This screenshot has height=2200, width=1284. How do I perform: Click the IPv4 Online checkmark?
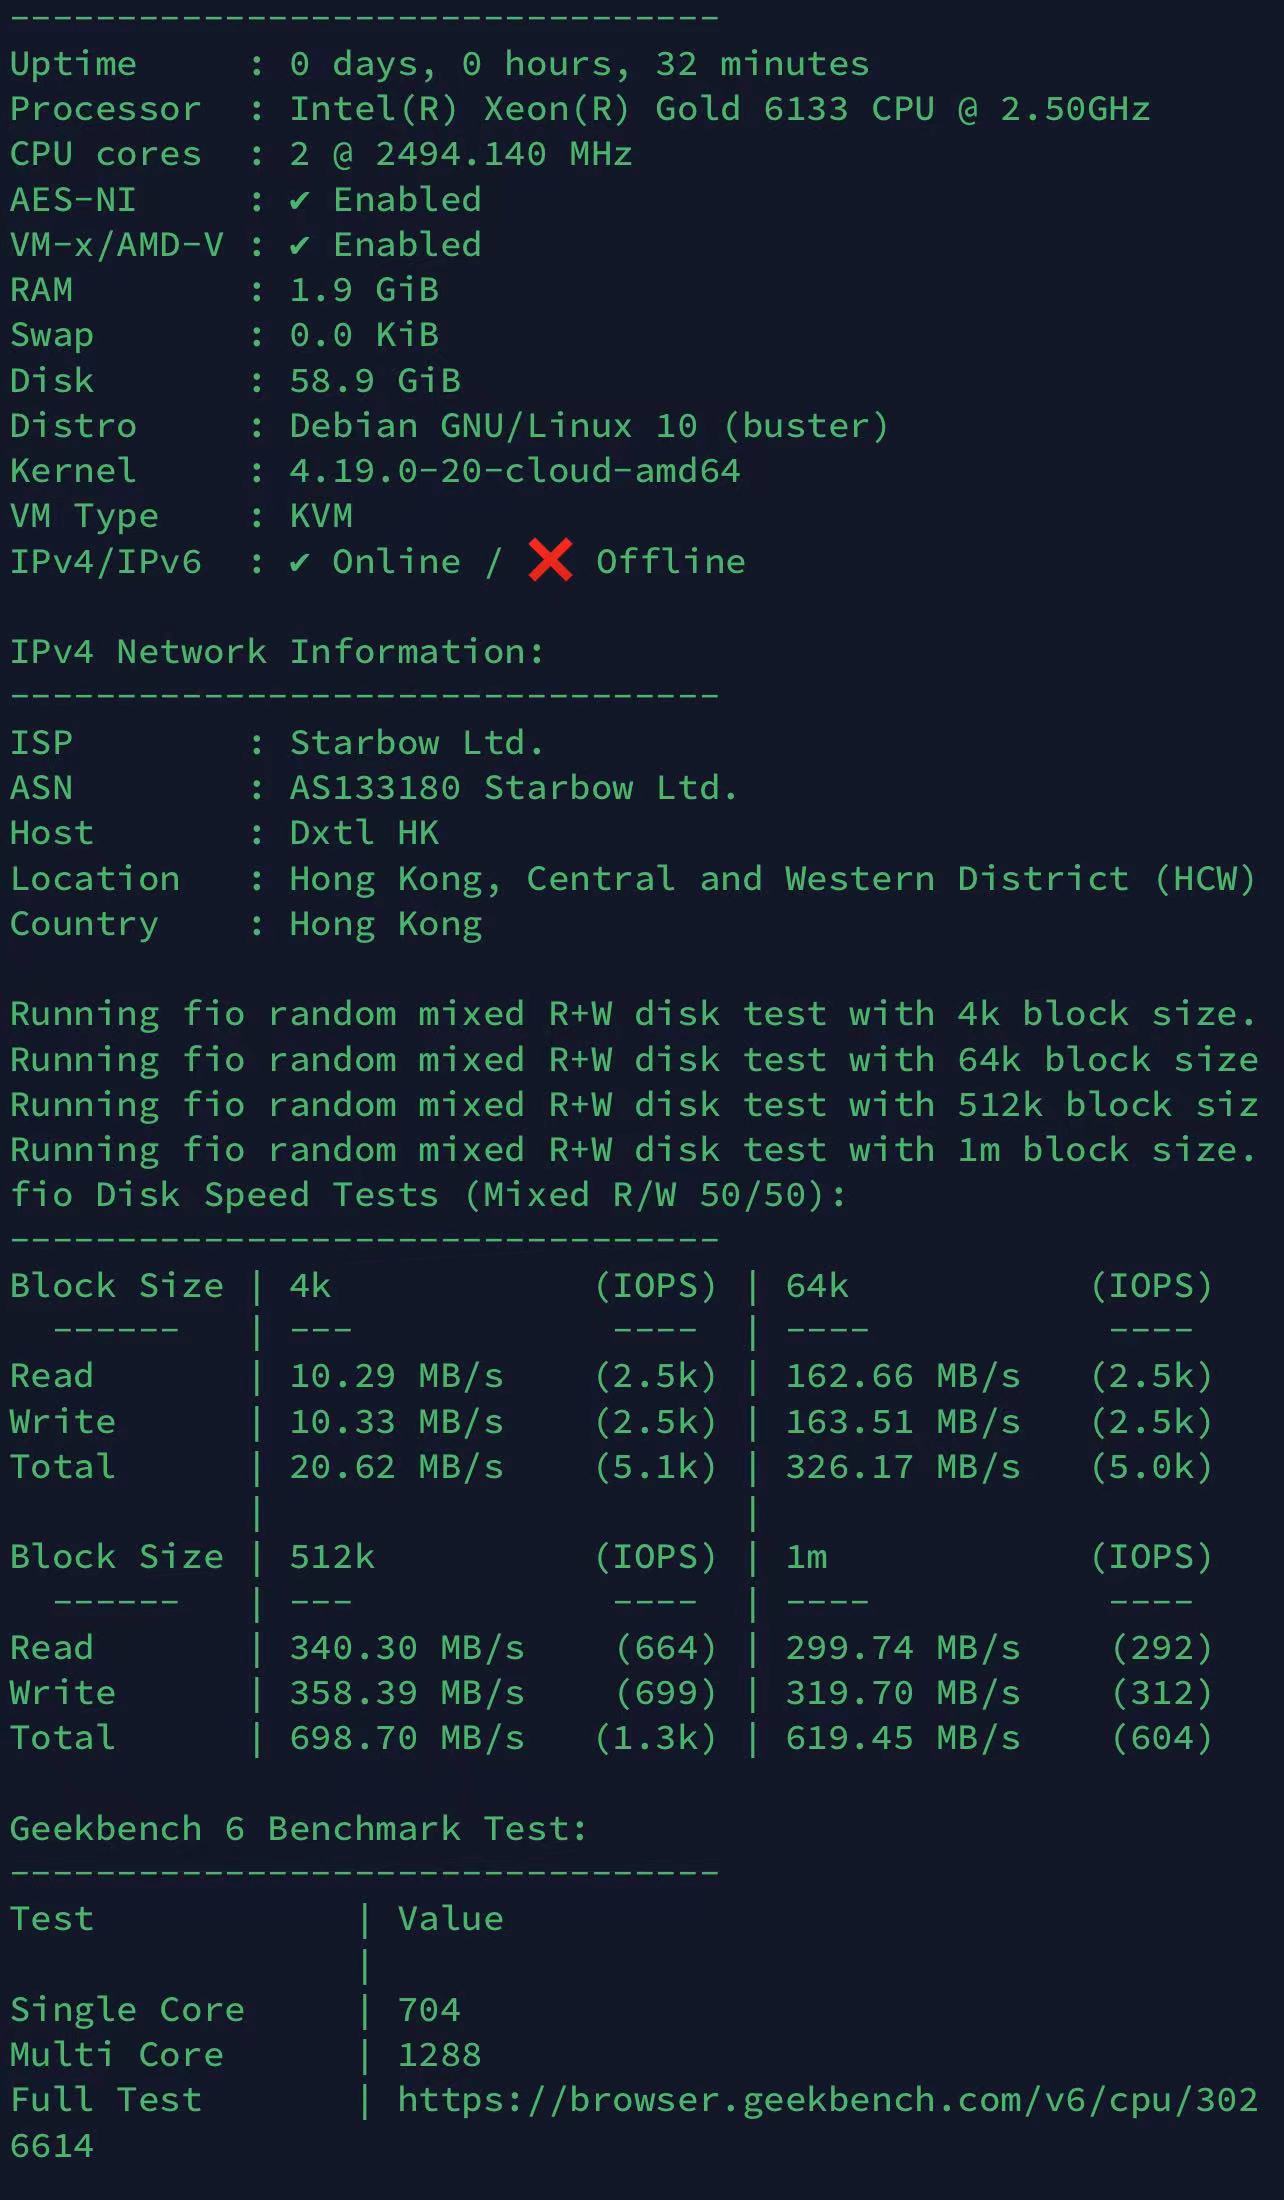point(299,563)
